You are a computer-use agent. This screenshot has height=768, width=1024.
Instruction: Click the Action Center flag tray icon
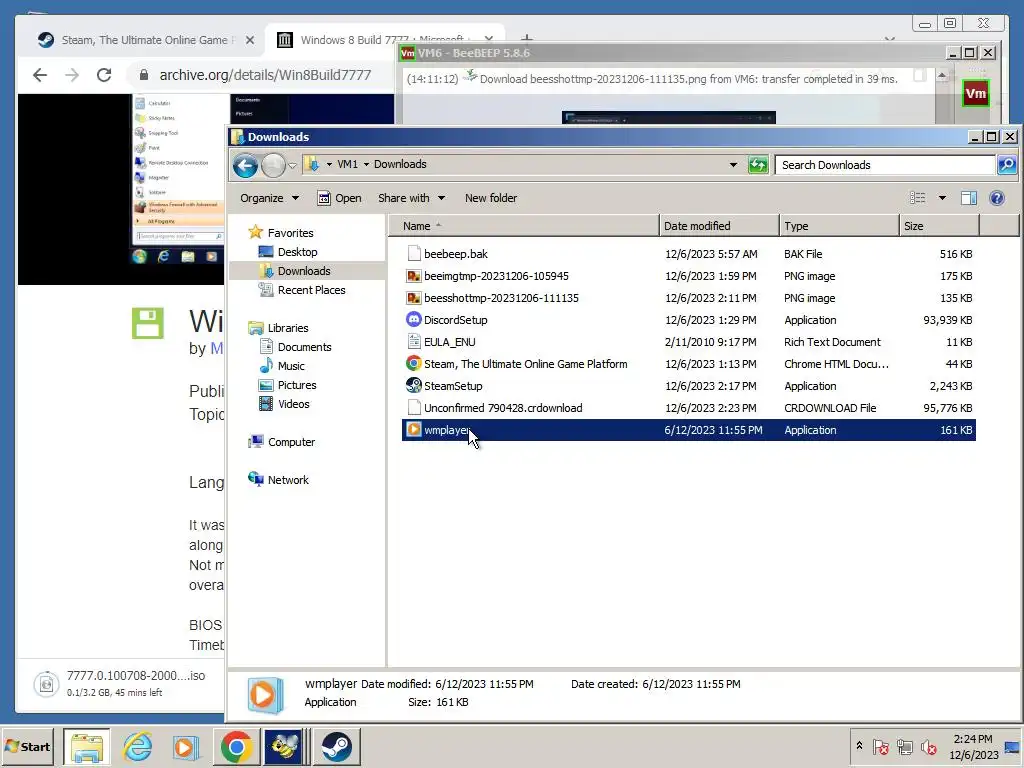click(x=880, y=746)
